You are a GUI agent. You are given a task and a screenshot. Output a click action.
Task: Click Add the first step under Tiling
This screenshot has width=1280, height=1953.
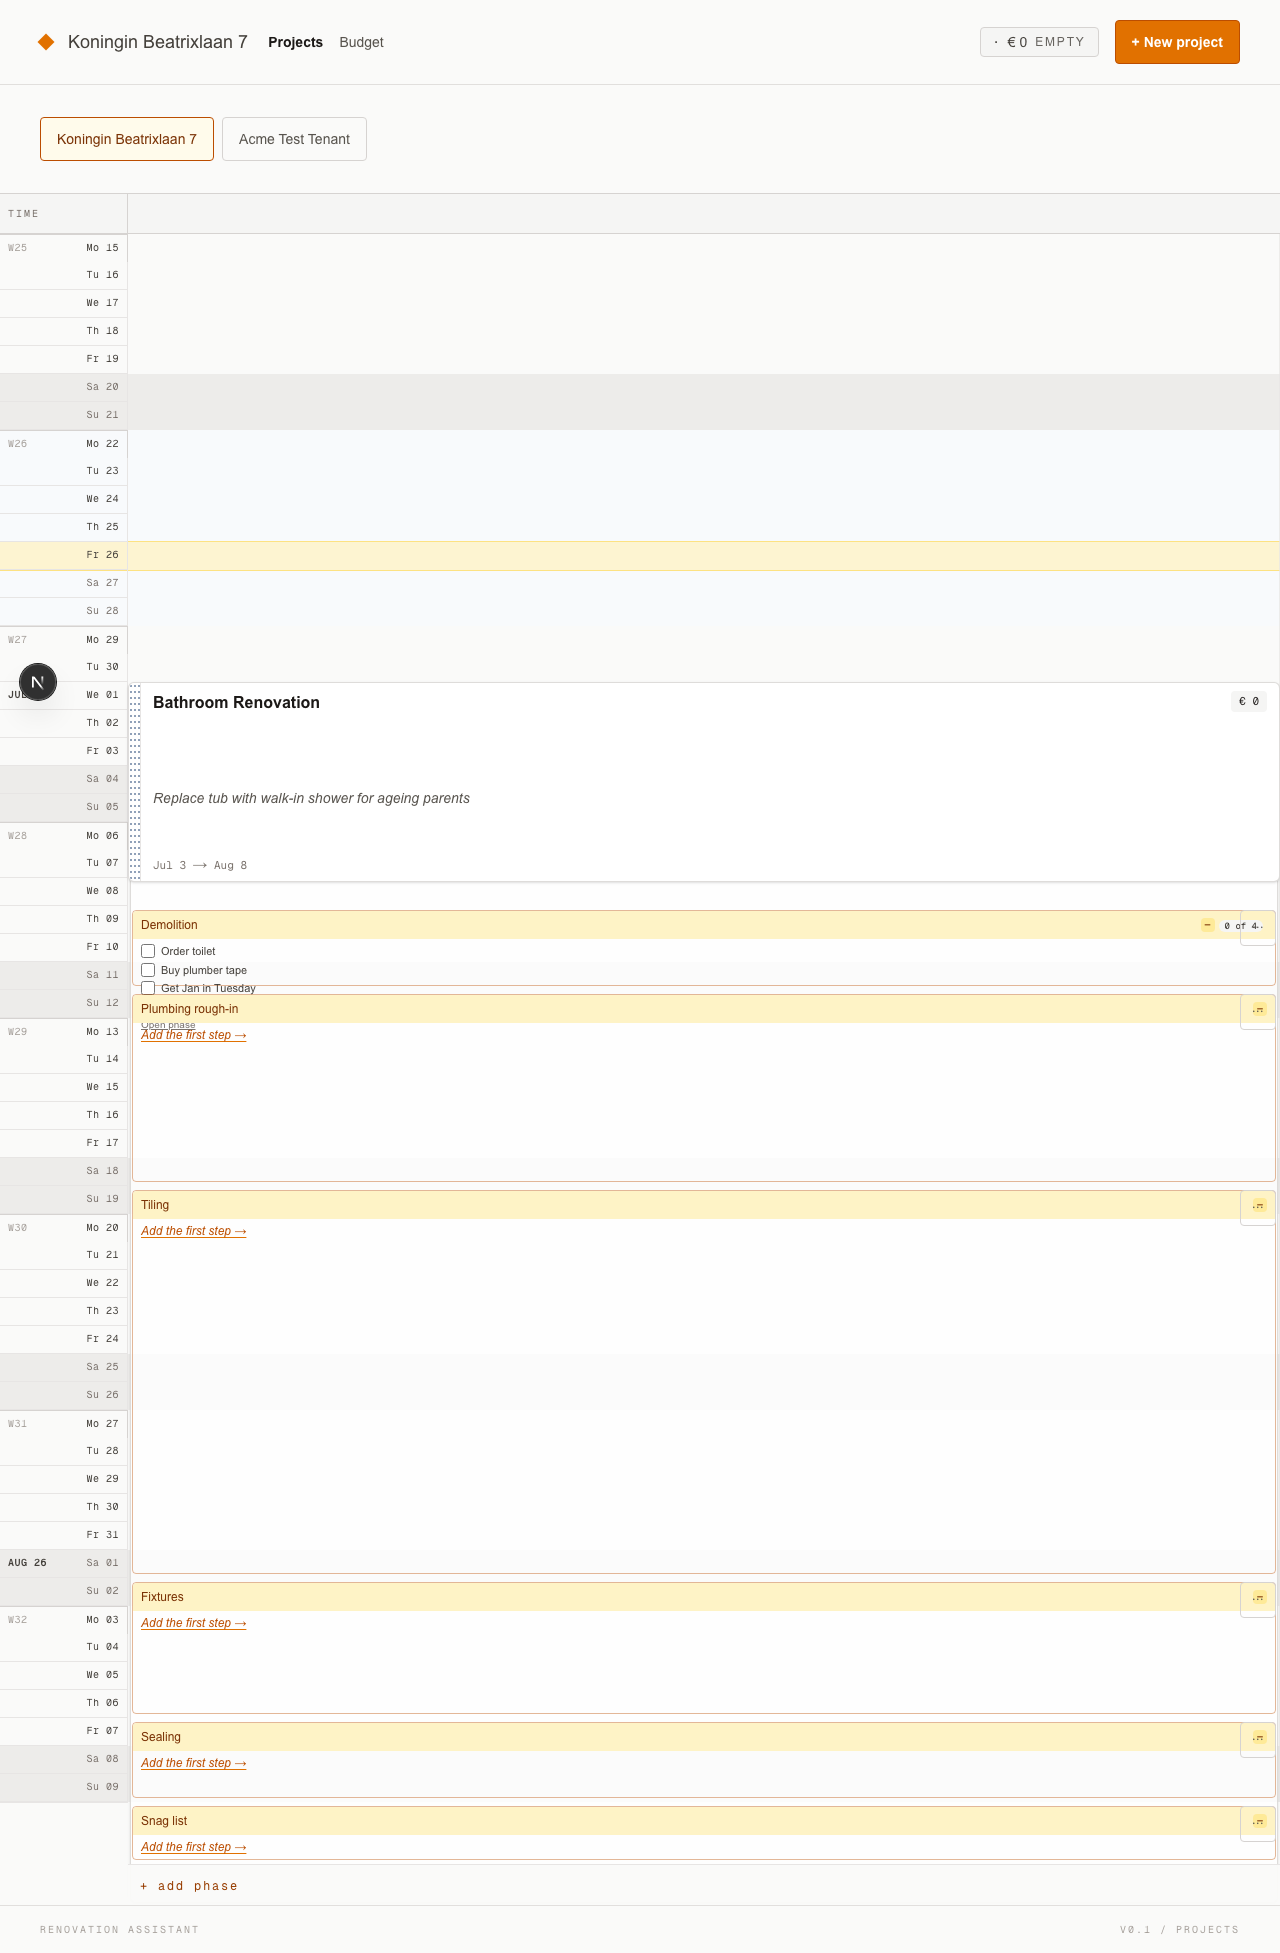point(193,1231)
